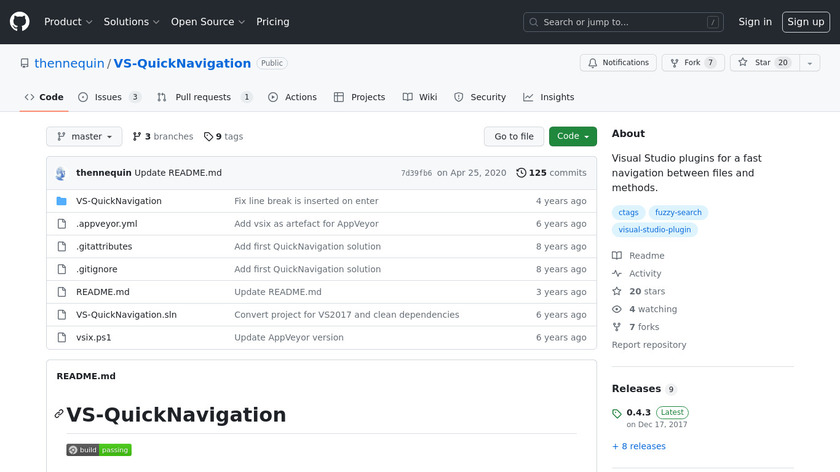
Task: Click the Notifications button
Action: click(618, 63)
